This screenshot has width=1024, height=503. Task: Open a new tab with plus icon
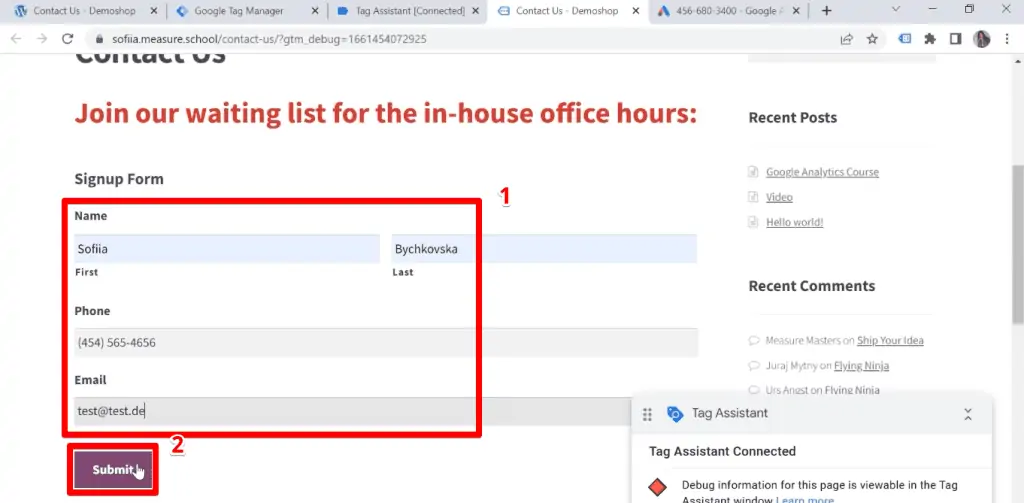[826, 10]
